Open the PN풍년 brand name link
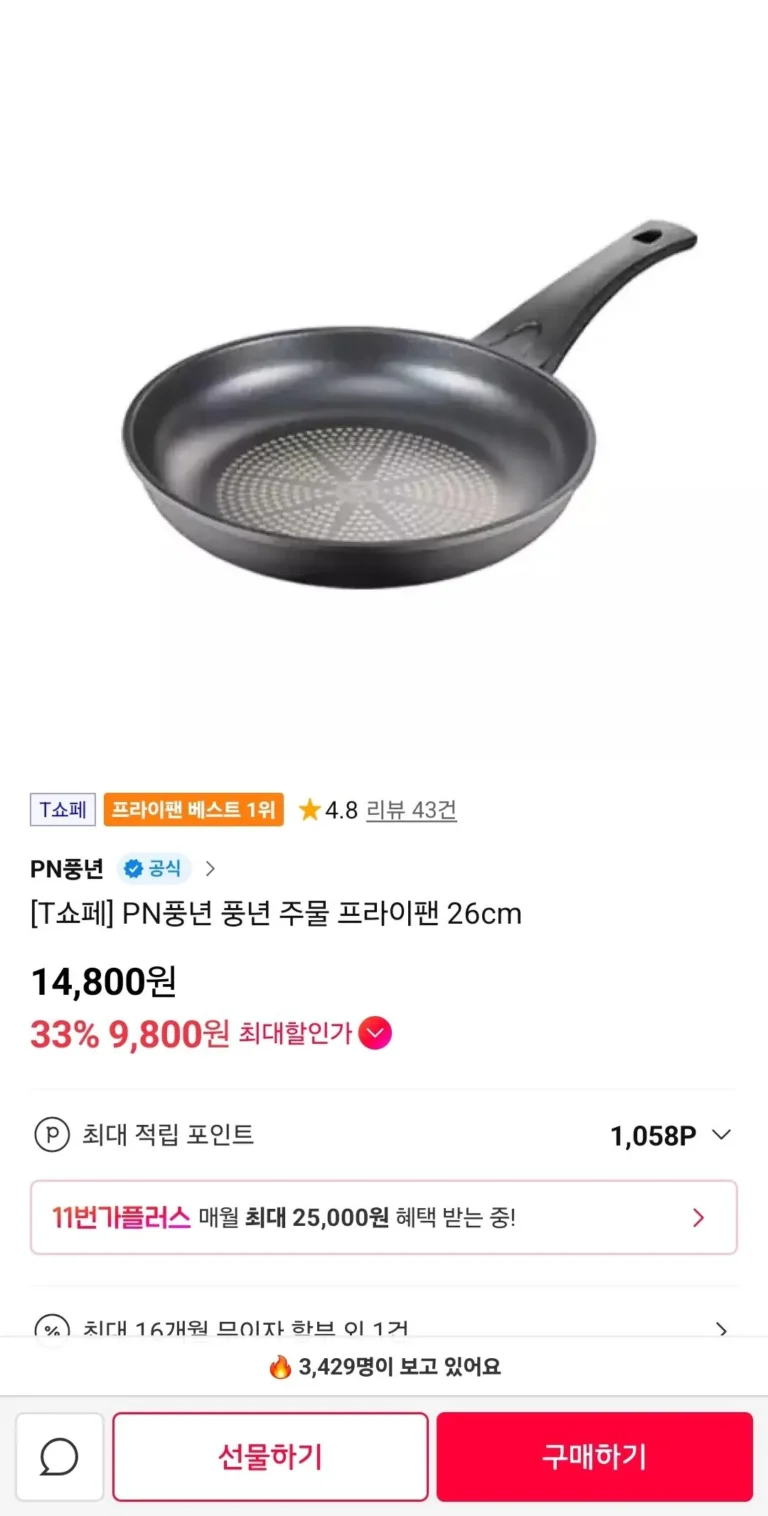Screen dimensions: 768x1516 point(67,868)
